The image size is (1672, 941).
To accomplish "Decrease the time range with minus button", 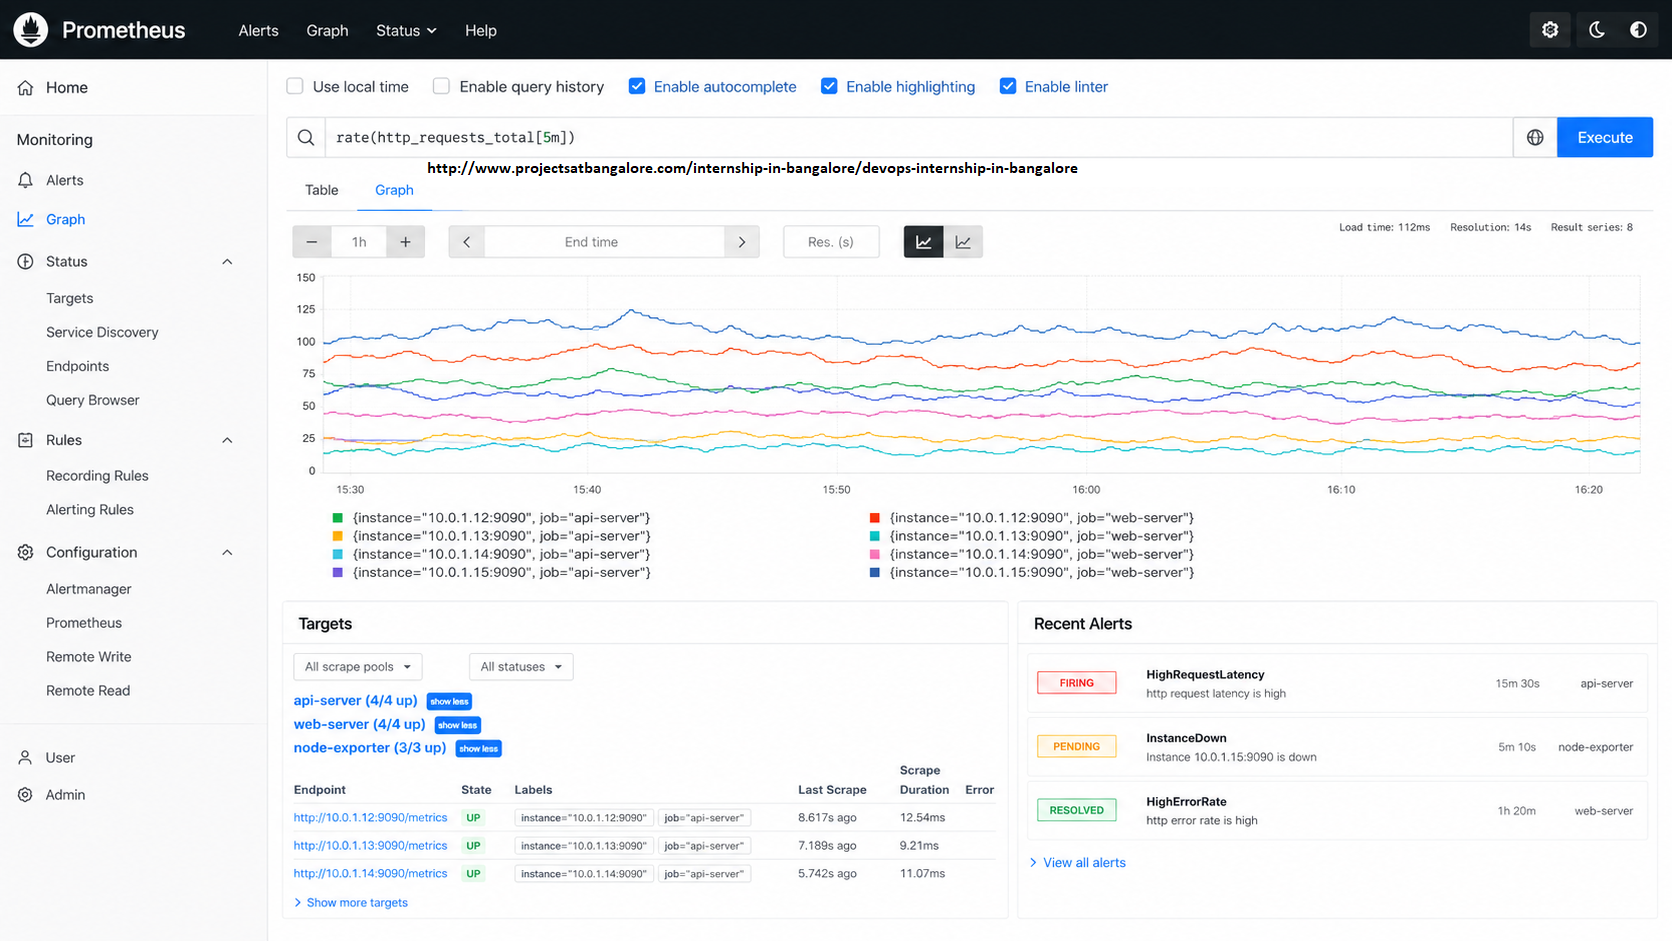I will tap(312, 242).
